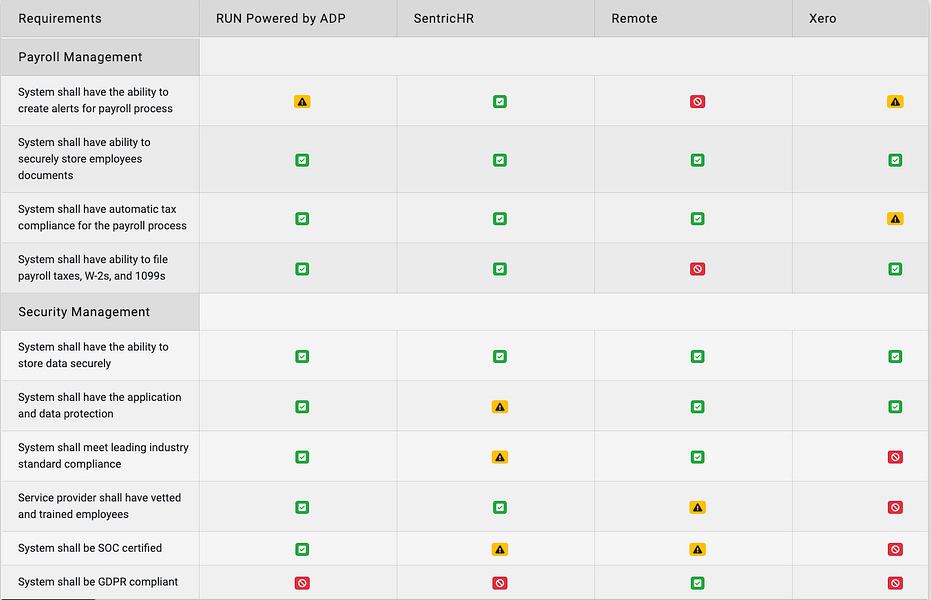Click SentricHR check for storing employee documents
The image size is (931, 600).
pos(500,160)
